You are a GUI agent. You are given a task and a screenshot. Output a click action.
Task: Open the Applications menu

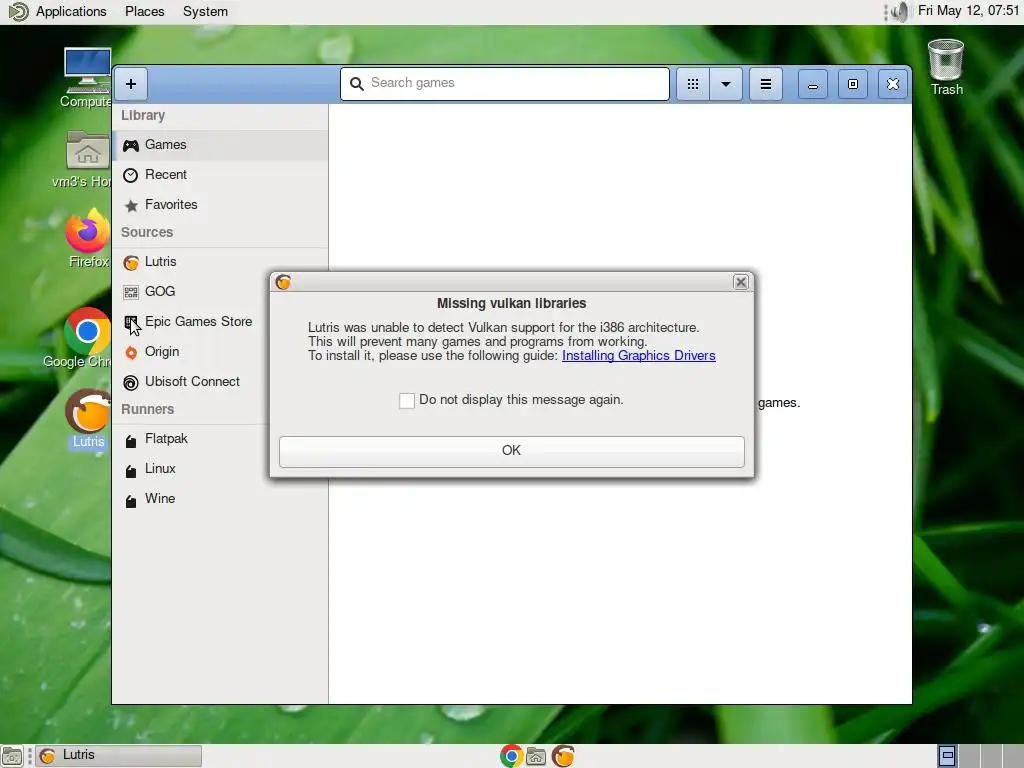[x=71, y=12]
